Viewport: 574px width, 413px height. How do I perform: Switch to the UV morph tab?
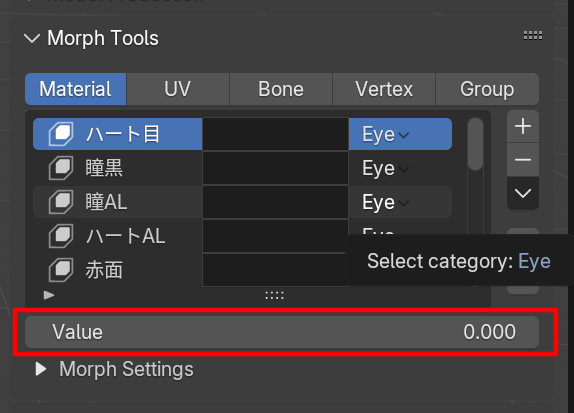178,89
